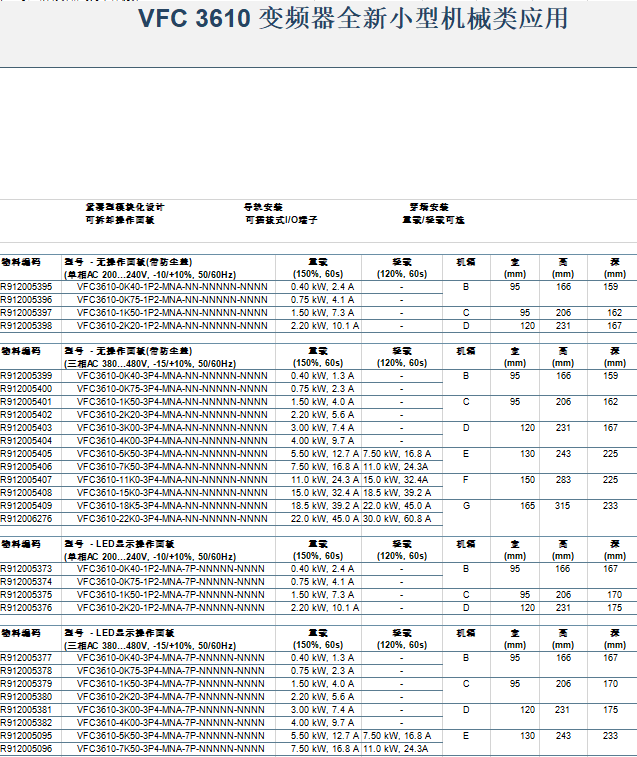
Task: Click depth 233 in R912005409 row
Action: coord(610,506)
